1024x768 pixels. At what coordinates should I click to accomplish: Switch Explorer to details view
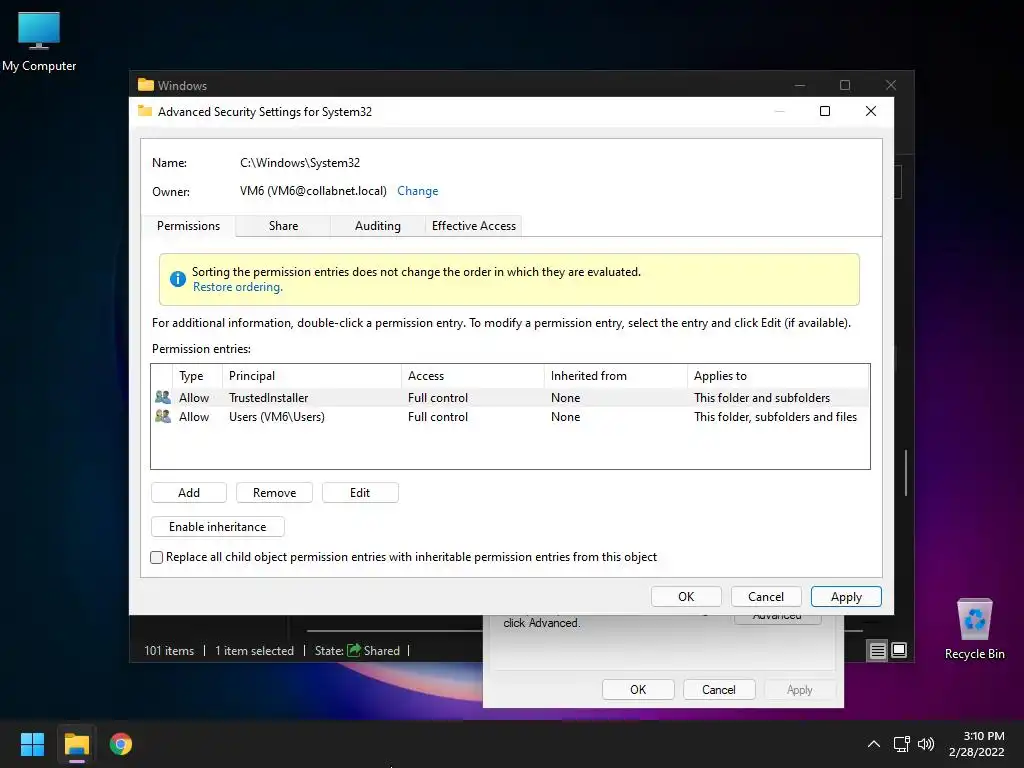coord(877,650)
